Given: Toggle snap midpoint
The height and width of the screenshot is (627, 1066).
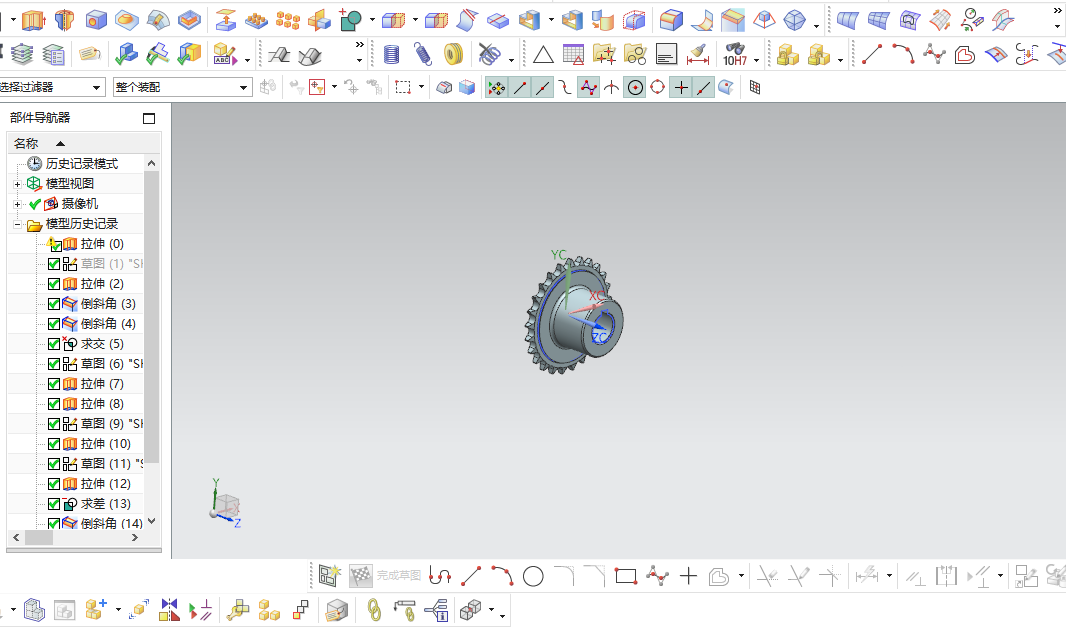Looking at the screenshot, I should (543, 88).
